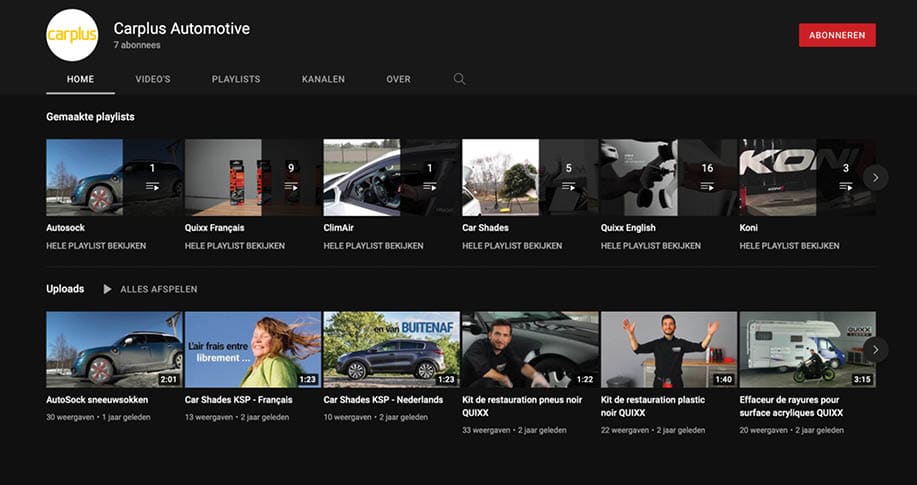This screenshot has height=485, width=917.
Task: Click the 3:15 duration badge
Action: tap(861, 379)
